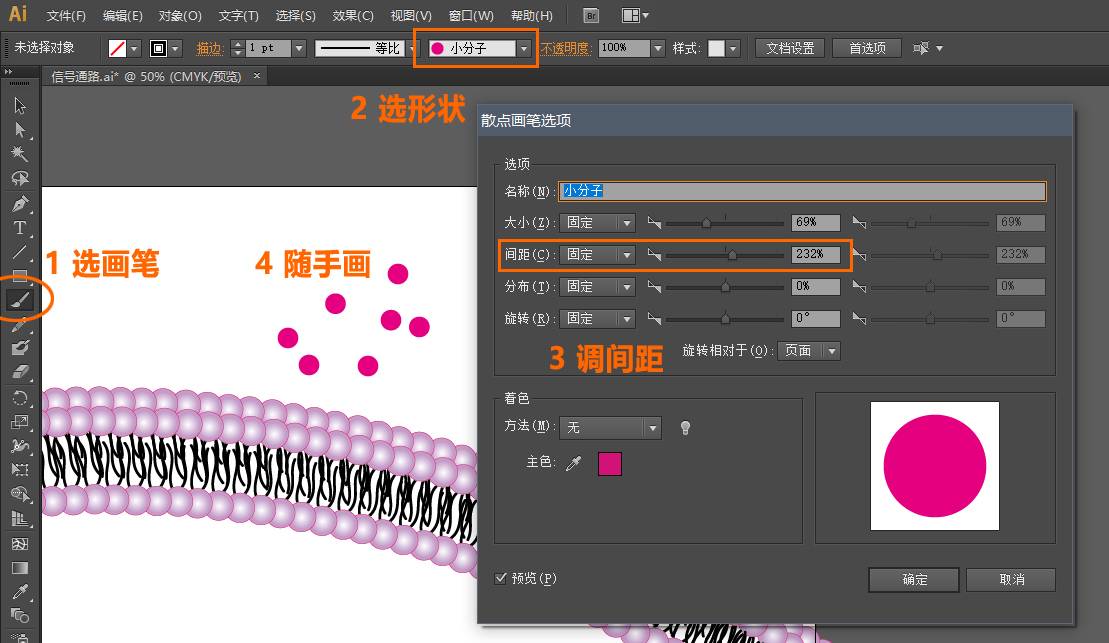This screenshot has width=1109, height=643.
Task: Pick key color with dialog eyedropper
Action: (574, 463)
